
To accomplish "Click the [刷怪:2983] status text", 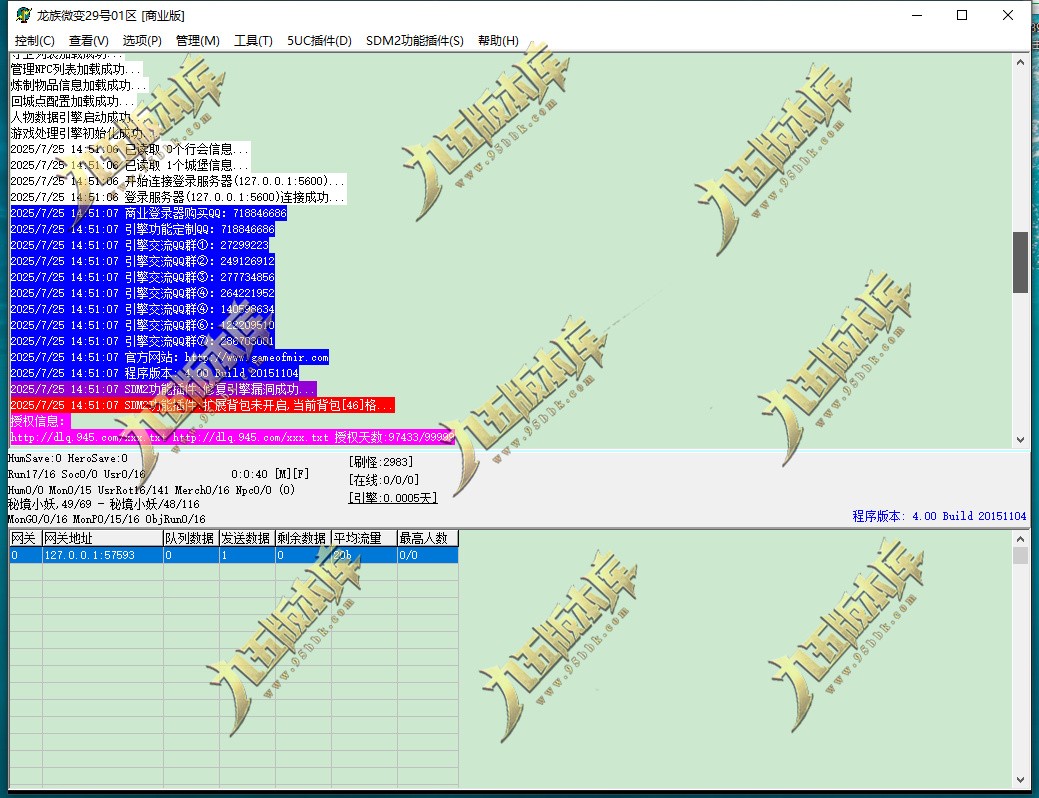I will tap(381, 462).
